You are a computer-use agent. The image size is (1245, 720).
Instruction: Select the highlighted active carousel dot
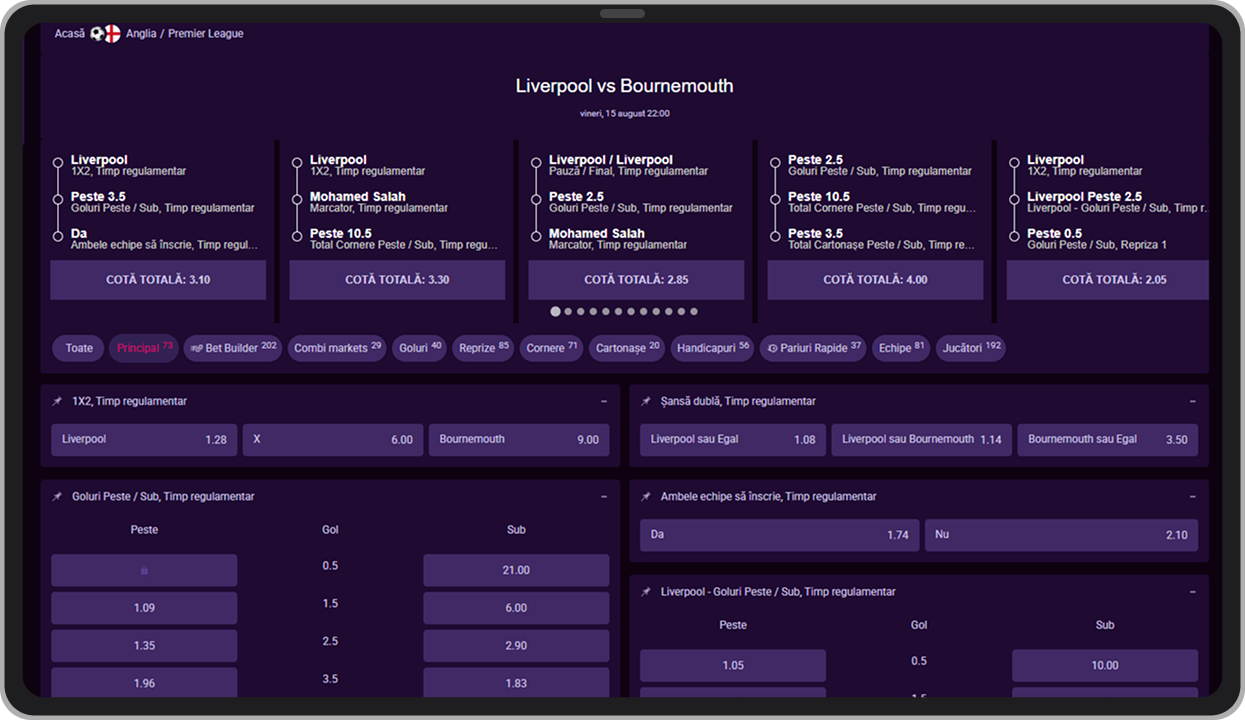[x=555, y=312]
